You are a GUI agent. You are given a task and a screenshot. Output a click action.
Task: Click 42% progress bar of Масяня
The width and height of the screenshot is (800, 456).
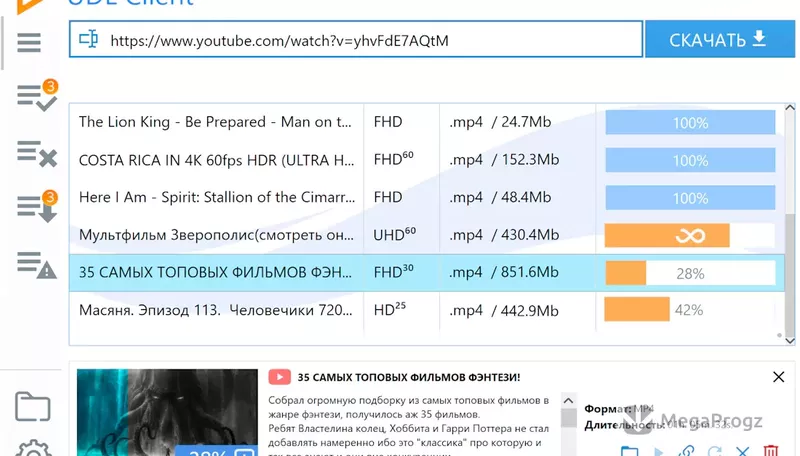tap(690, 310)
